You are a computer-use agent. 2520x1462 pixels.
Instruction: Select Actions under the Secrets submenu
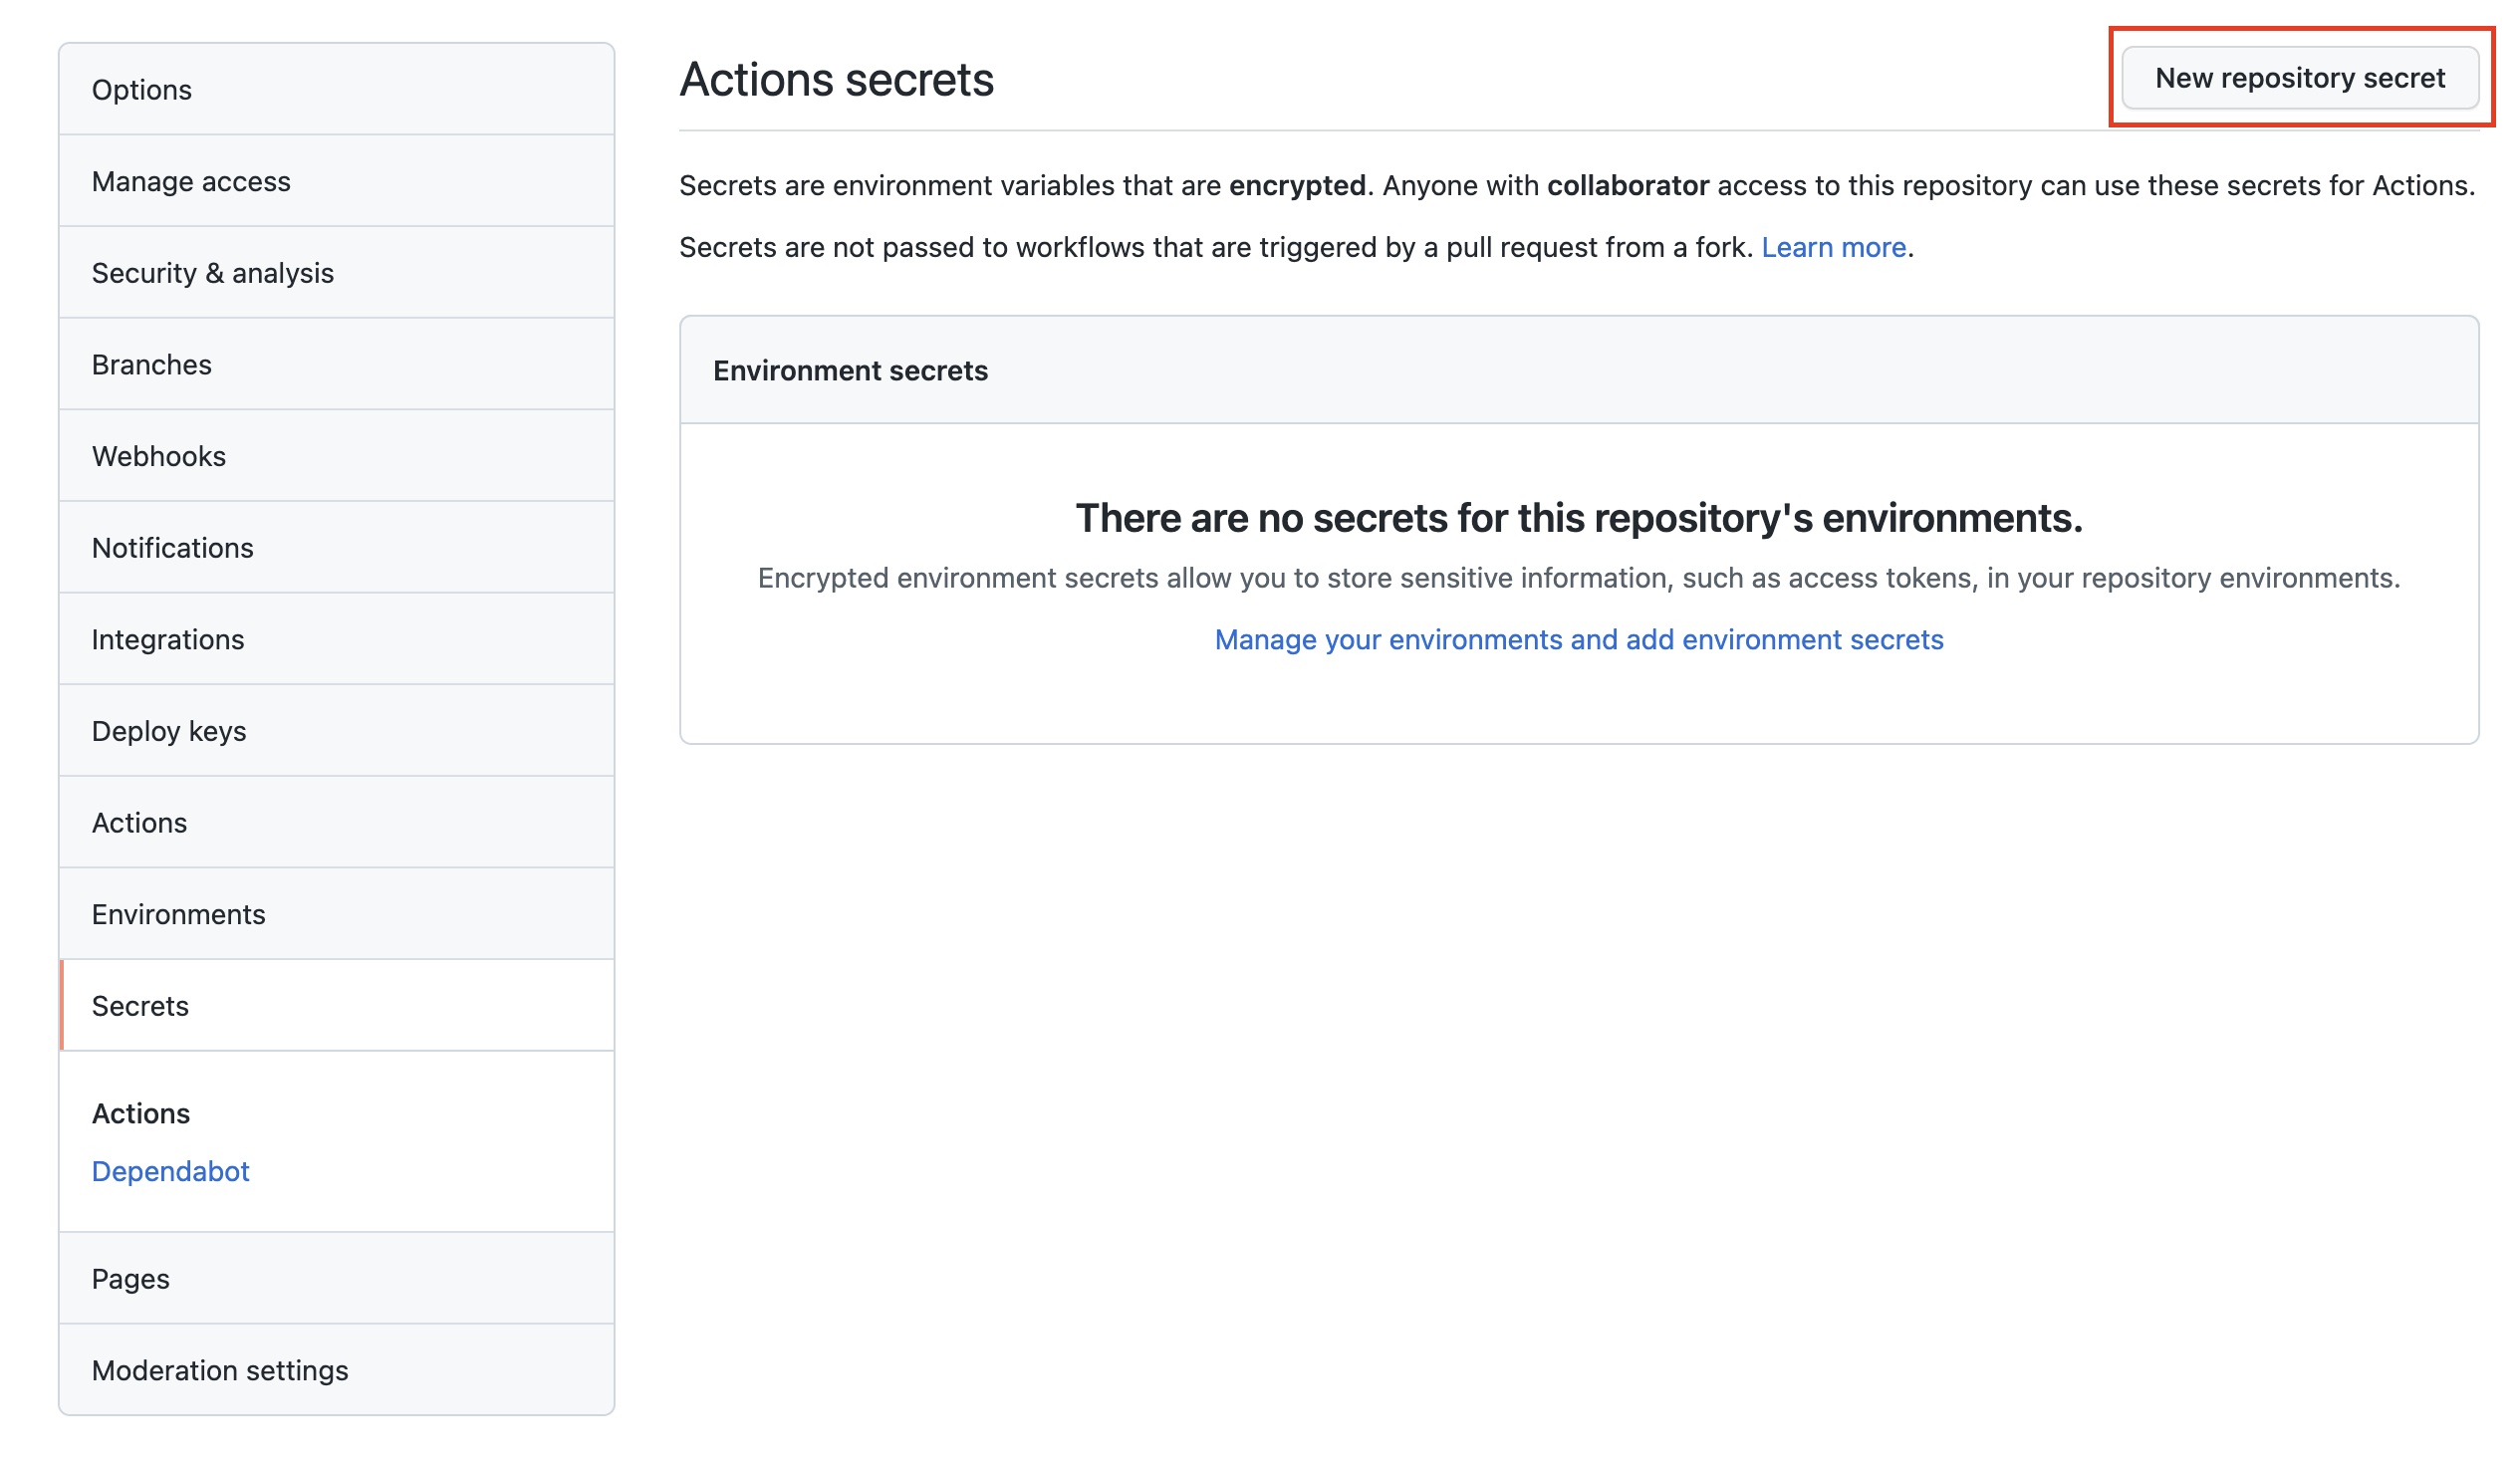click(141, 1113)
